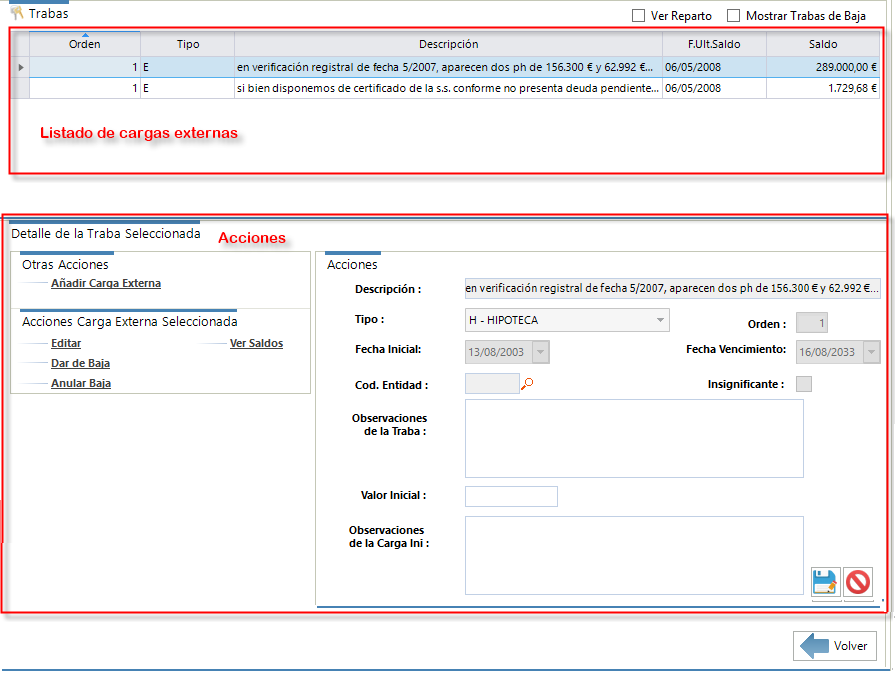Enable the Ver Reparto checkbox

point(638,16)
